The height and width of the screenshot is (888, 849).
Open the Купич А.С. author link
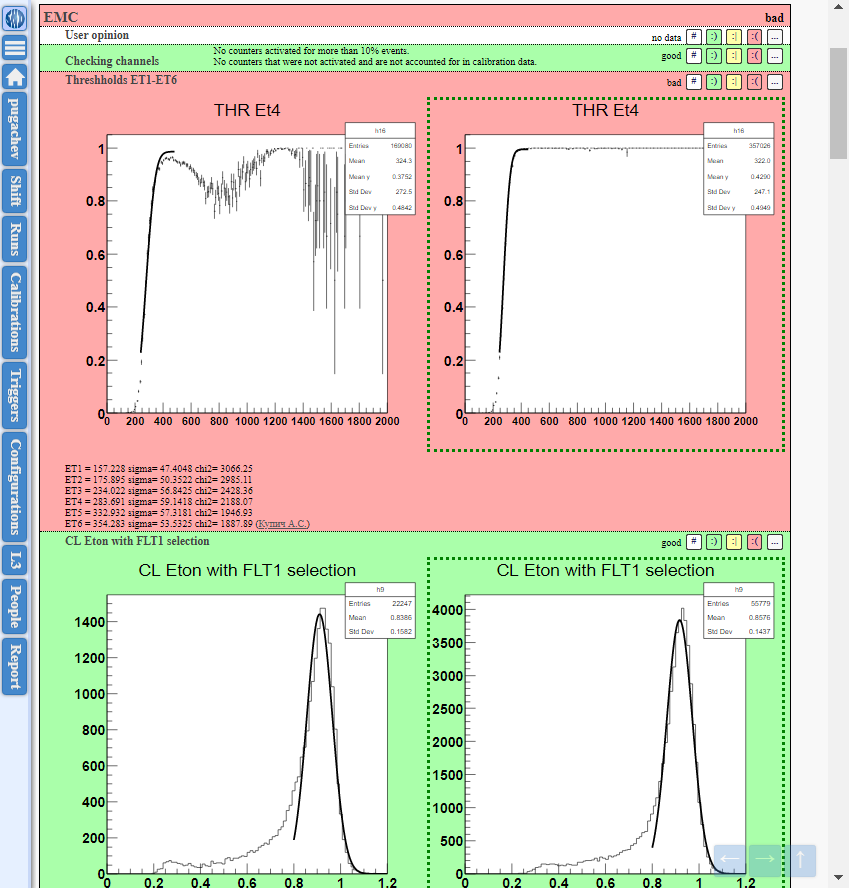[283, 523]
